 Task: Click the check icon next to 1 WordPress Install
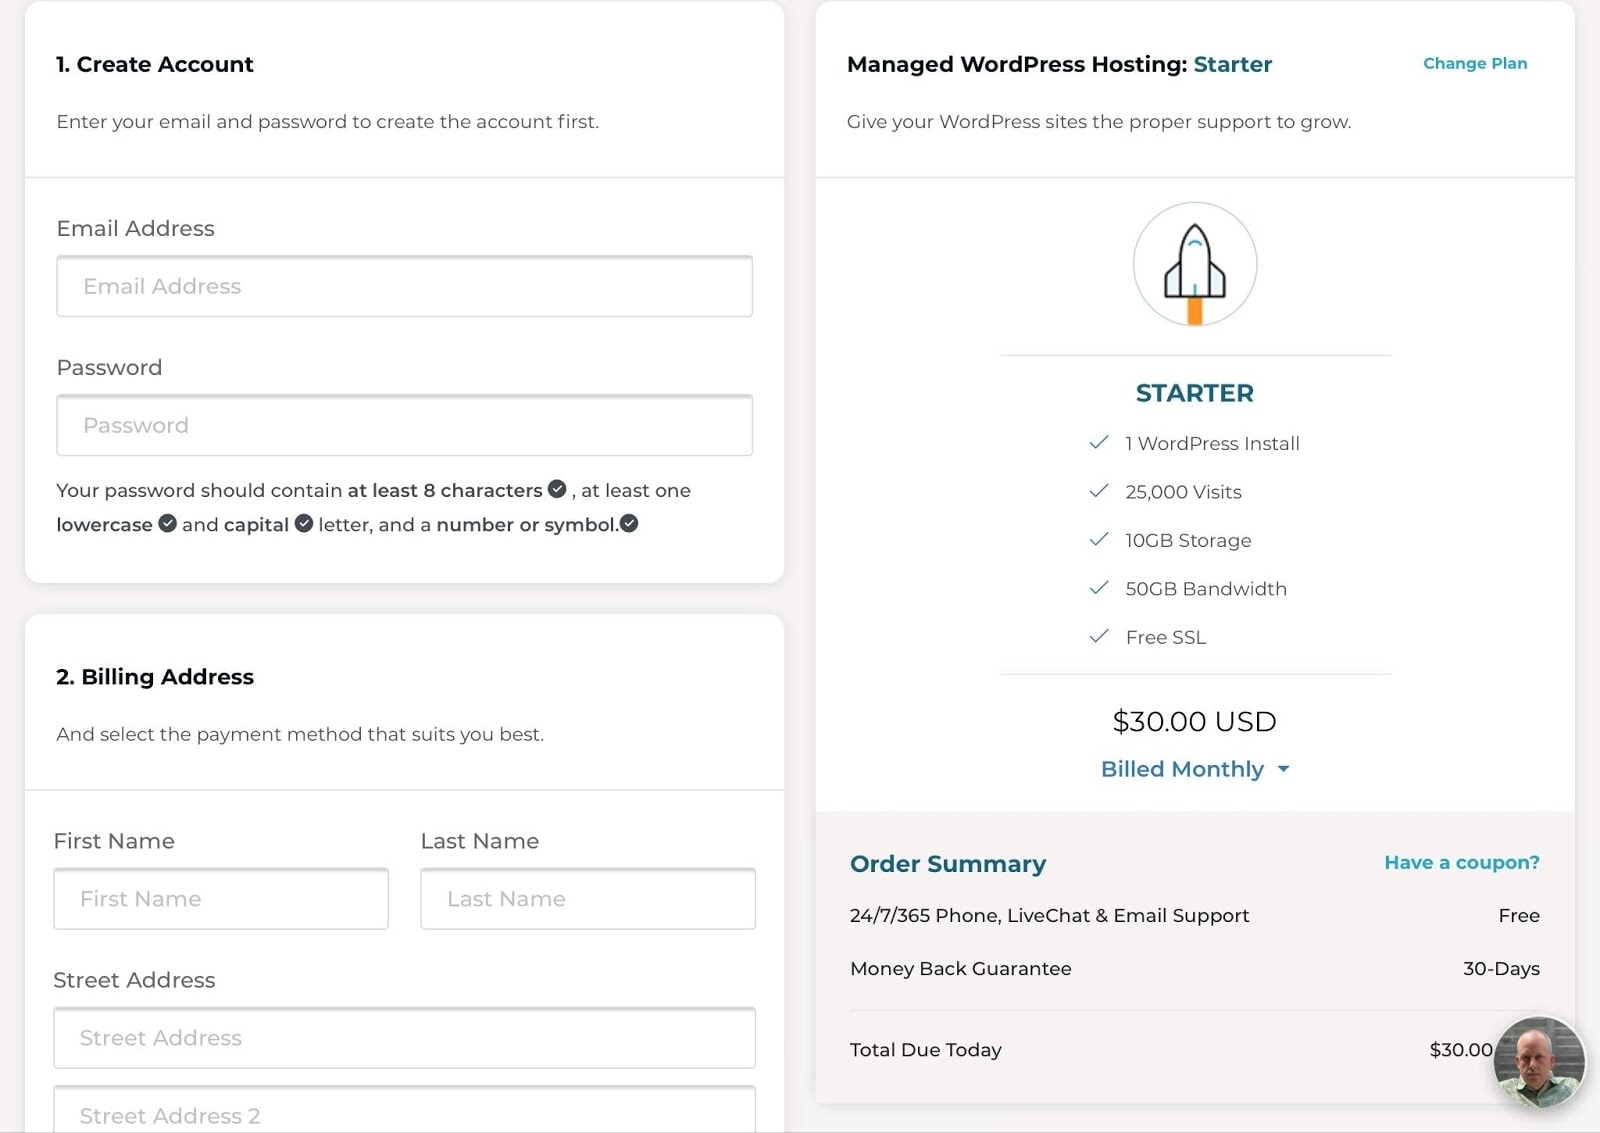tap(1098, 442)
